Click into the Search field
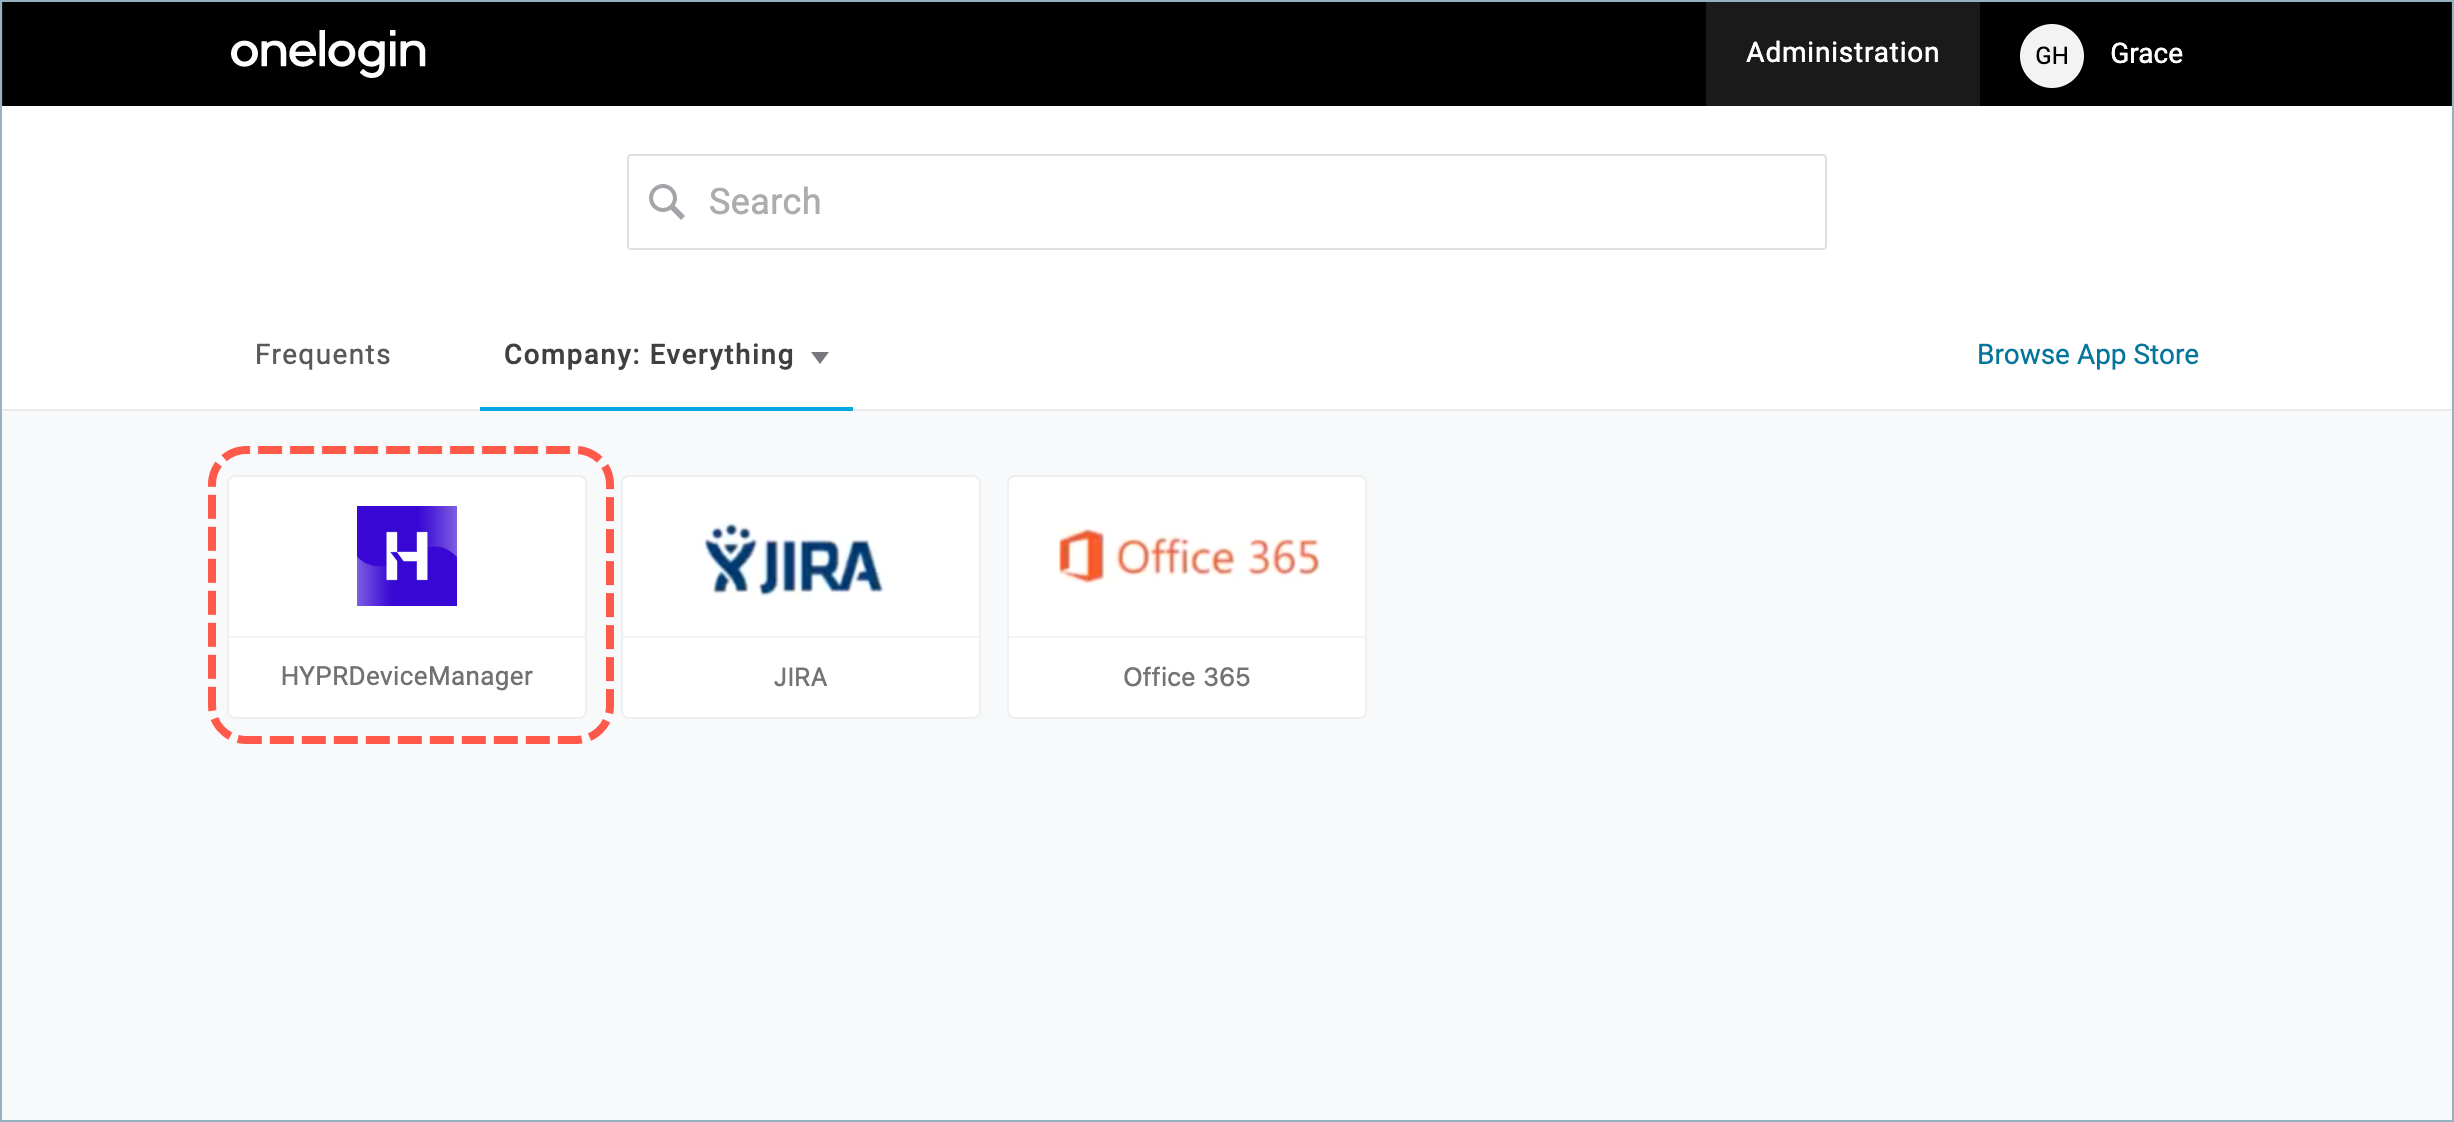2454x1122 pixels. click(1226, 202)
